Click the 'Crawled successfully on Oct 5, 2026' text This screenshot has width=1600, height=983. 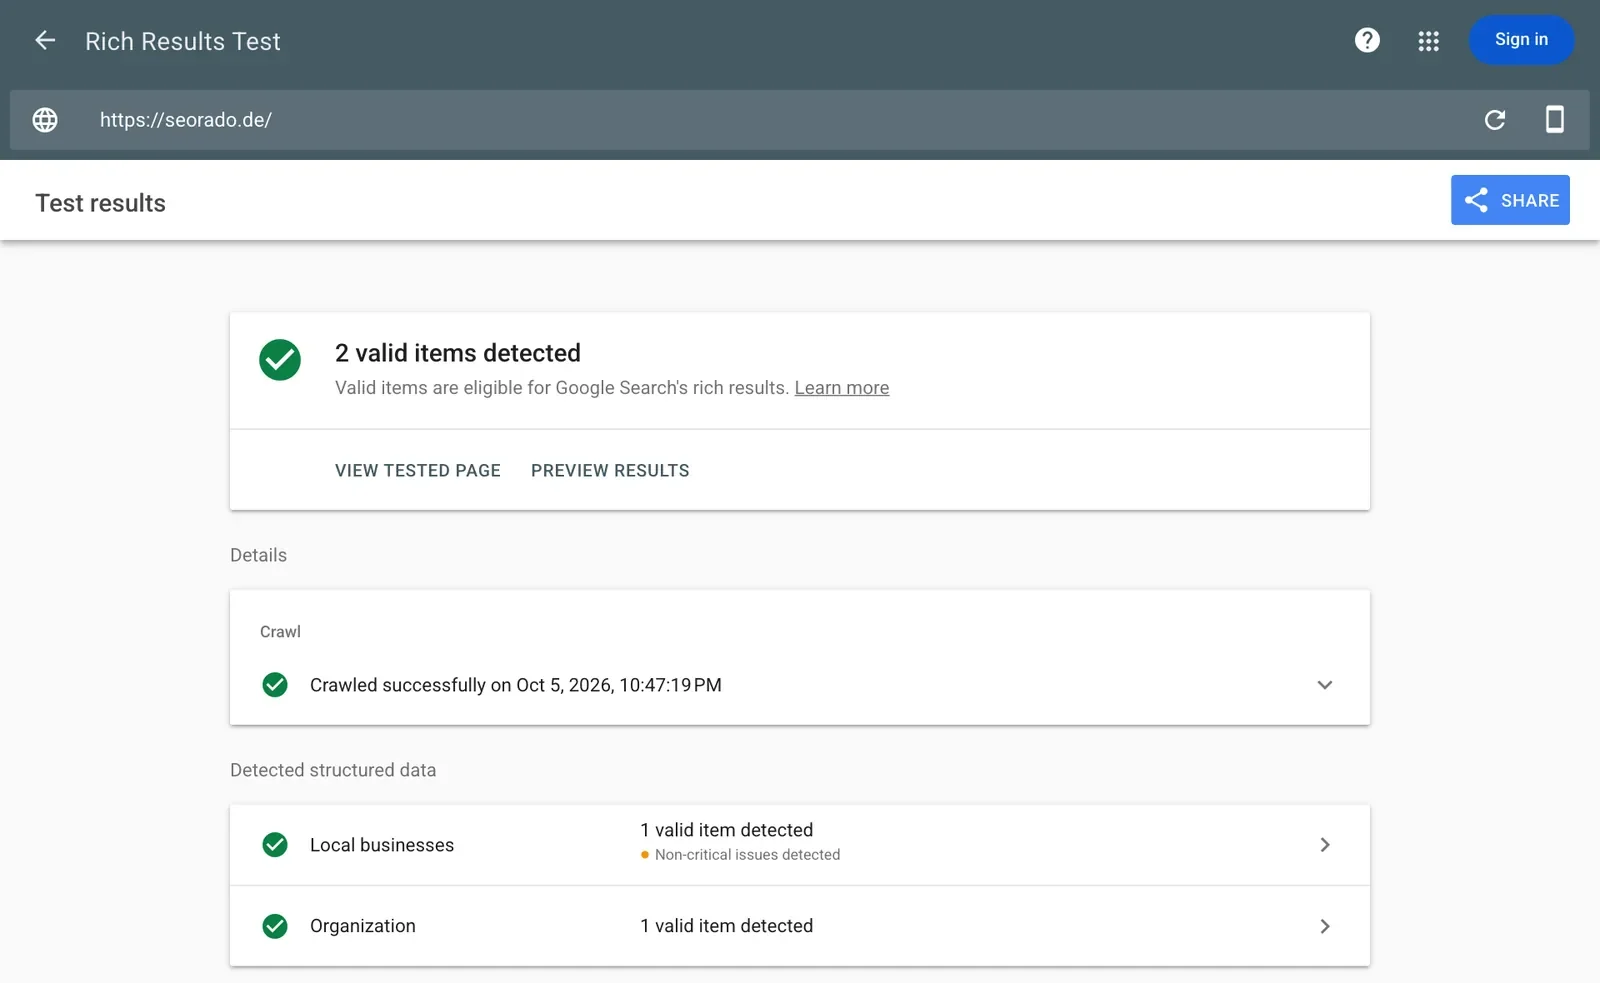point(516,685)
